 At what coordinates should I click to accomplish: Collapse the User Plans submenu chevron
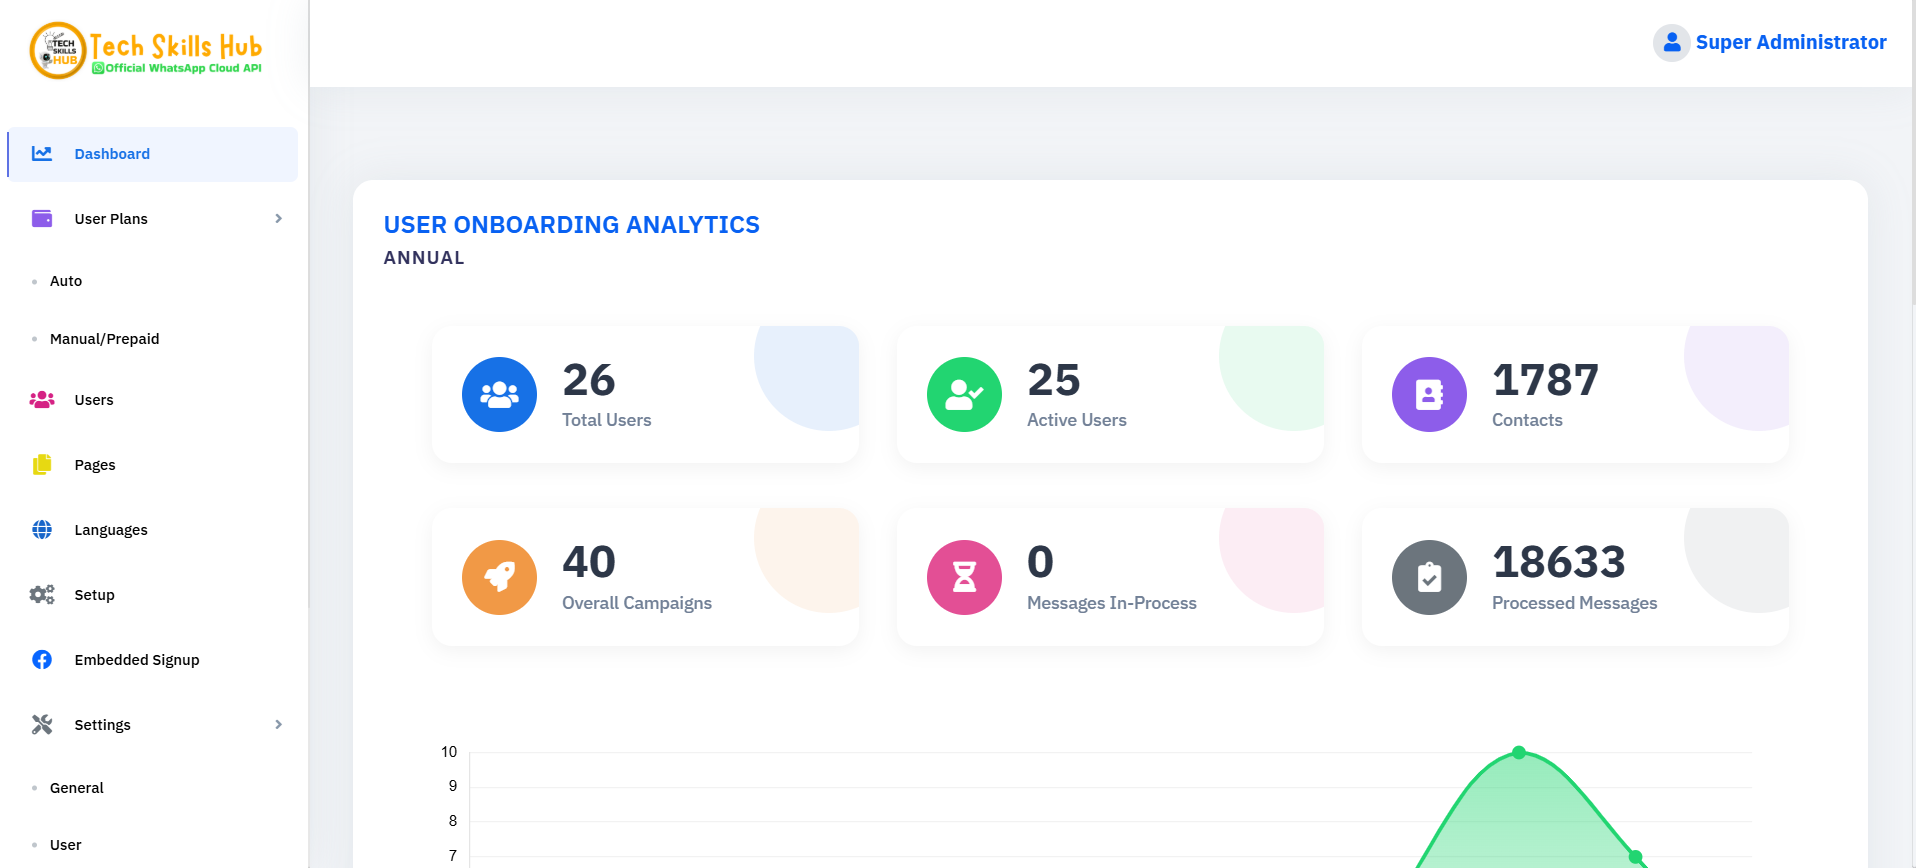pyautogui.click(x=278, y=219)
